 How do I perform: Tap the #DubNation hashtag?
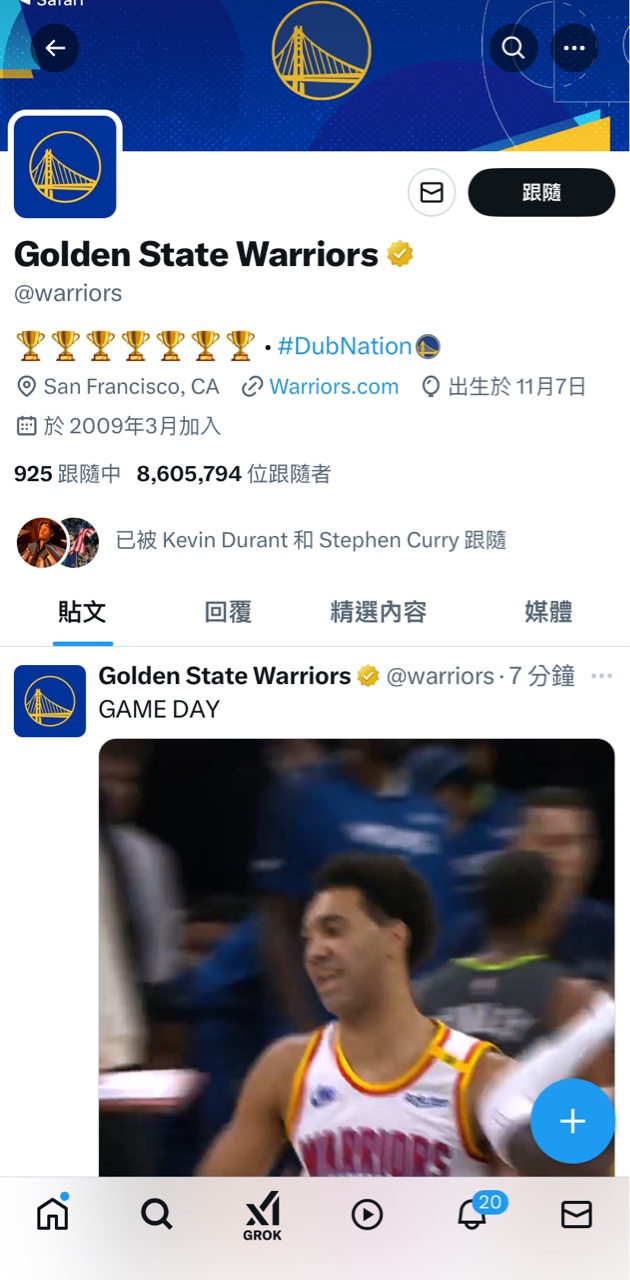pyautogui.click(x=344, y=346)
